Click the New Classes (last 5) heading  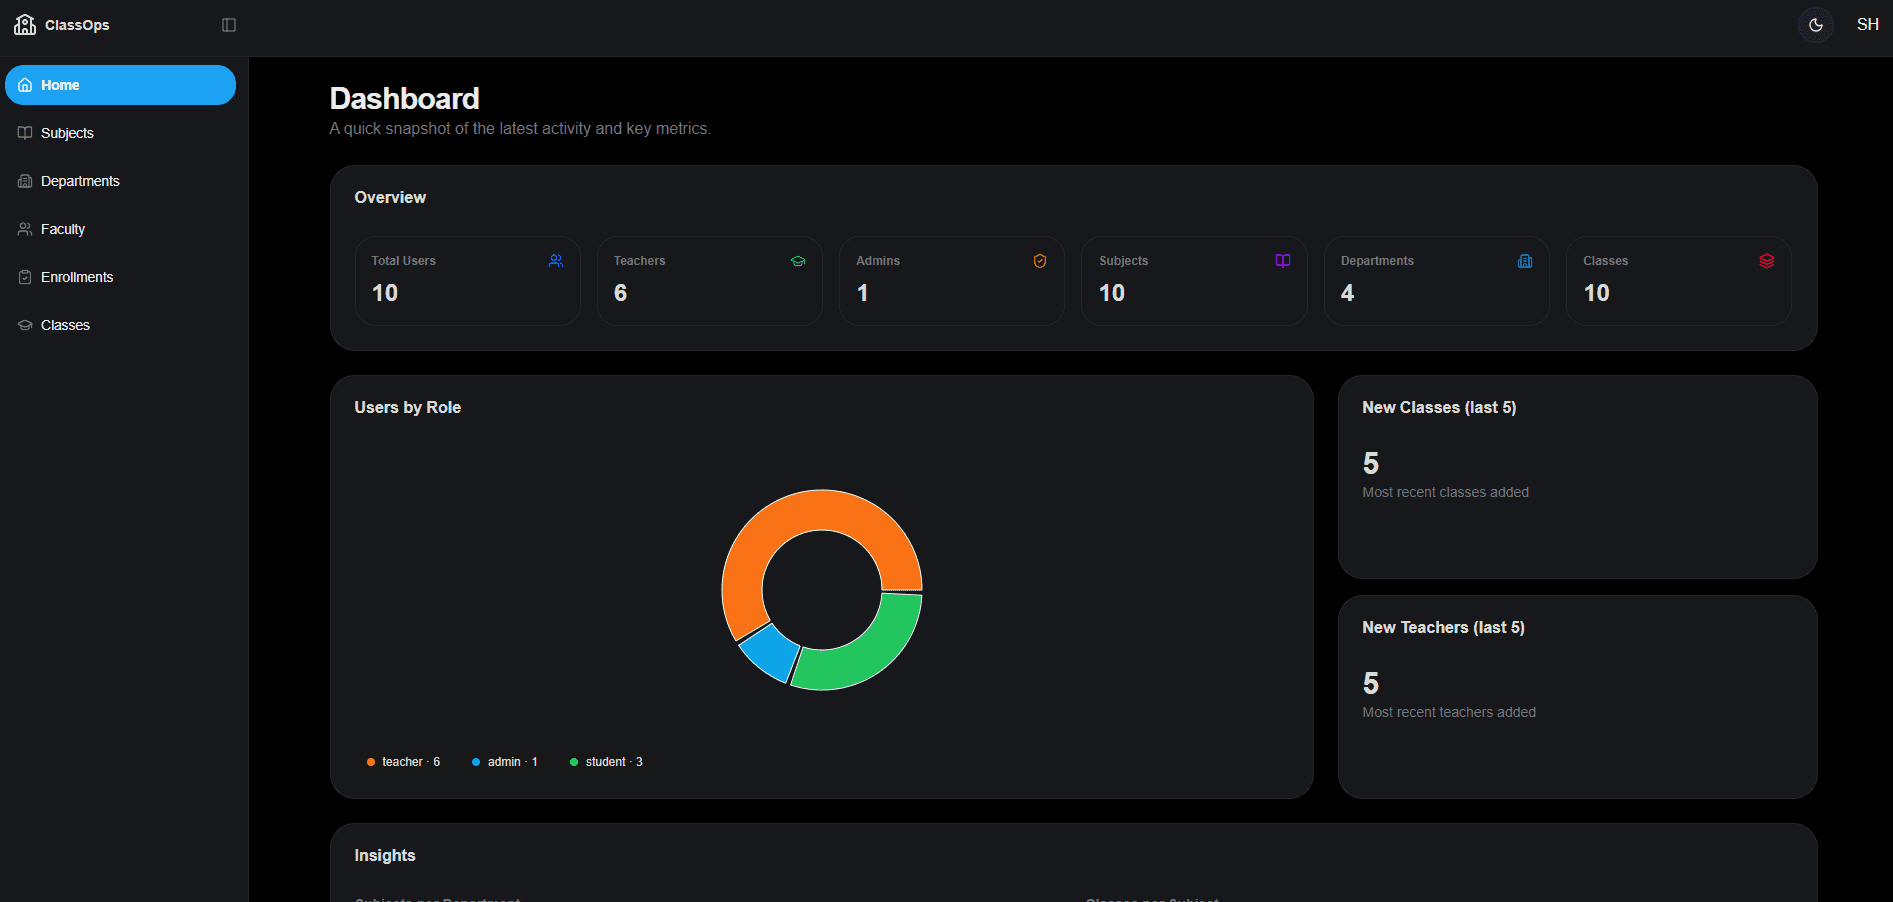click(1439, 407)
